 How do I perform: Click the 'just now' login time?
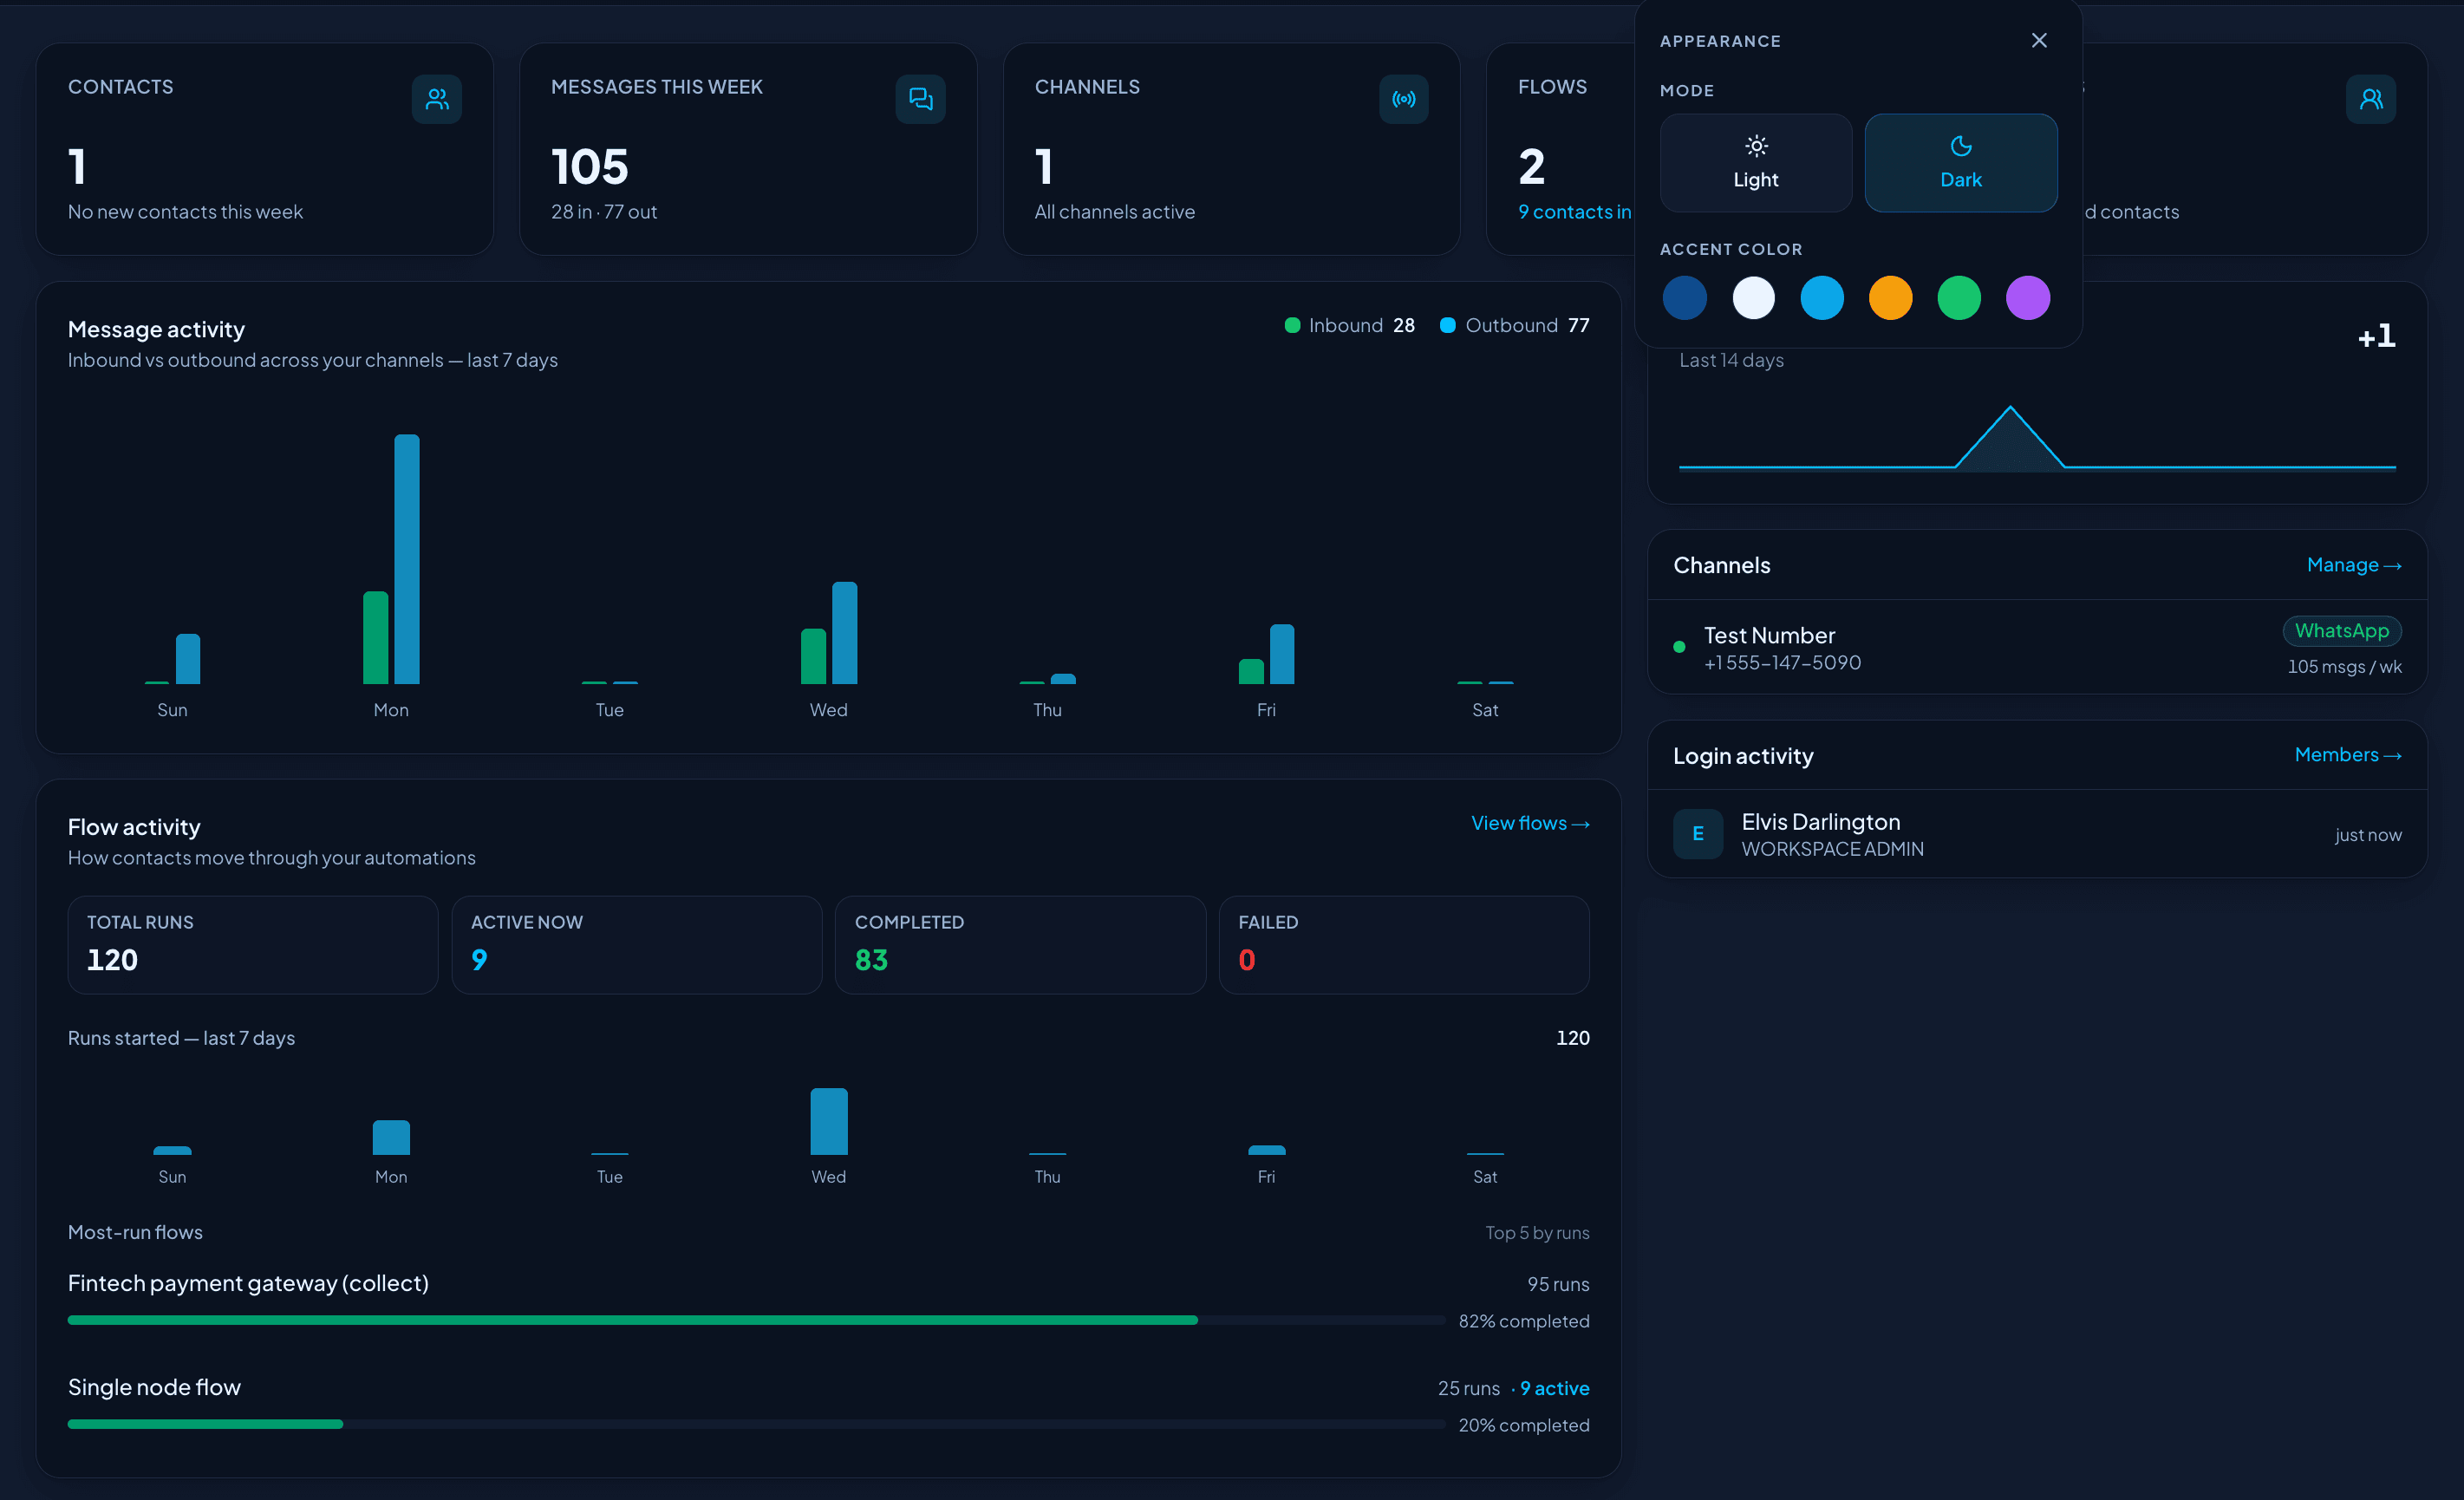pyautogui.click(x=2368, y=835)
